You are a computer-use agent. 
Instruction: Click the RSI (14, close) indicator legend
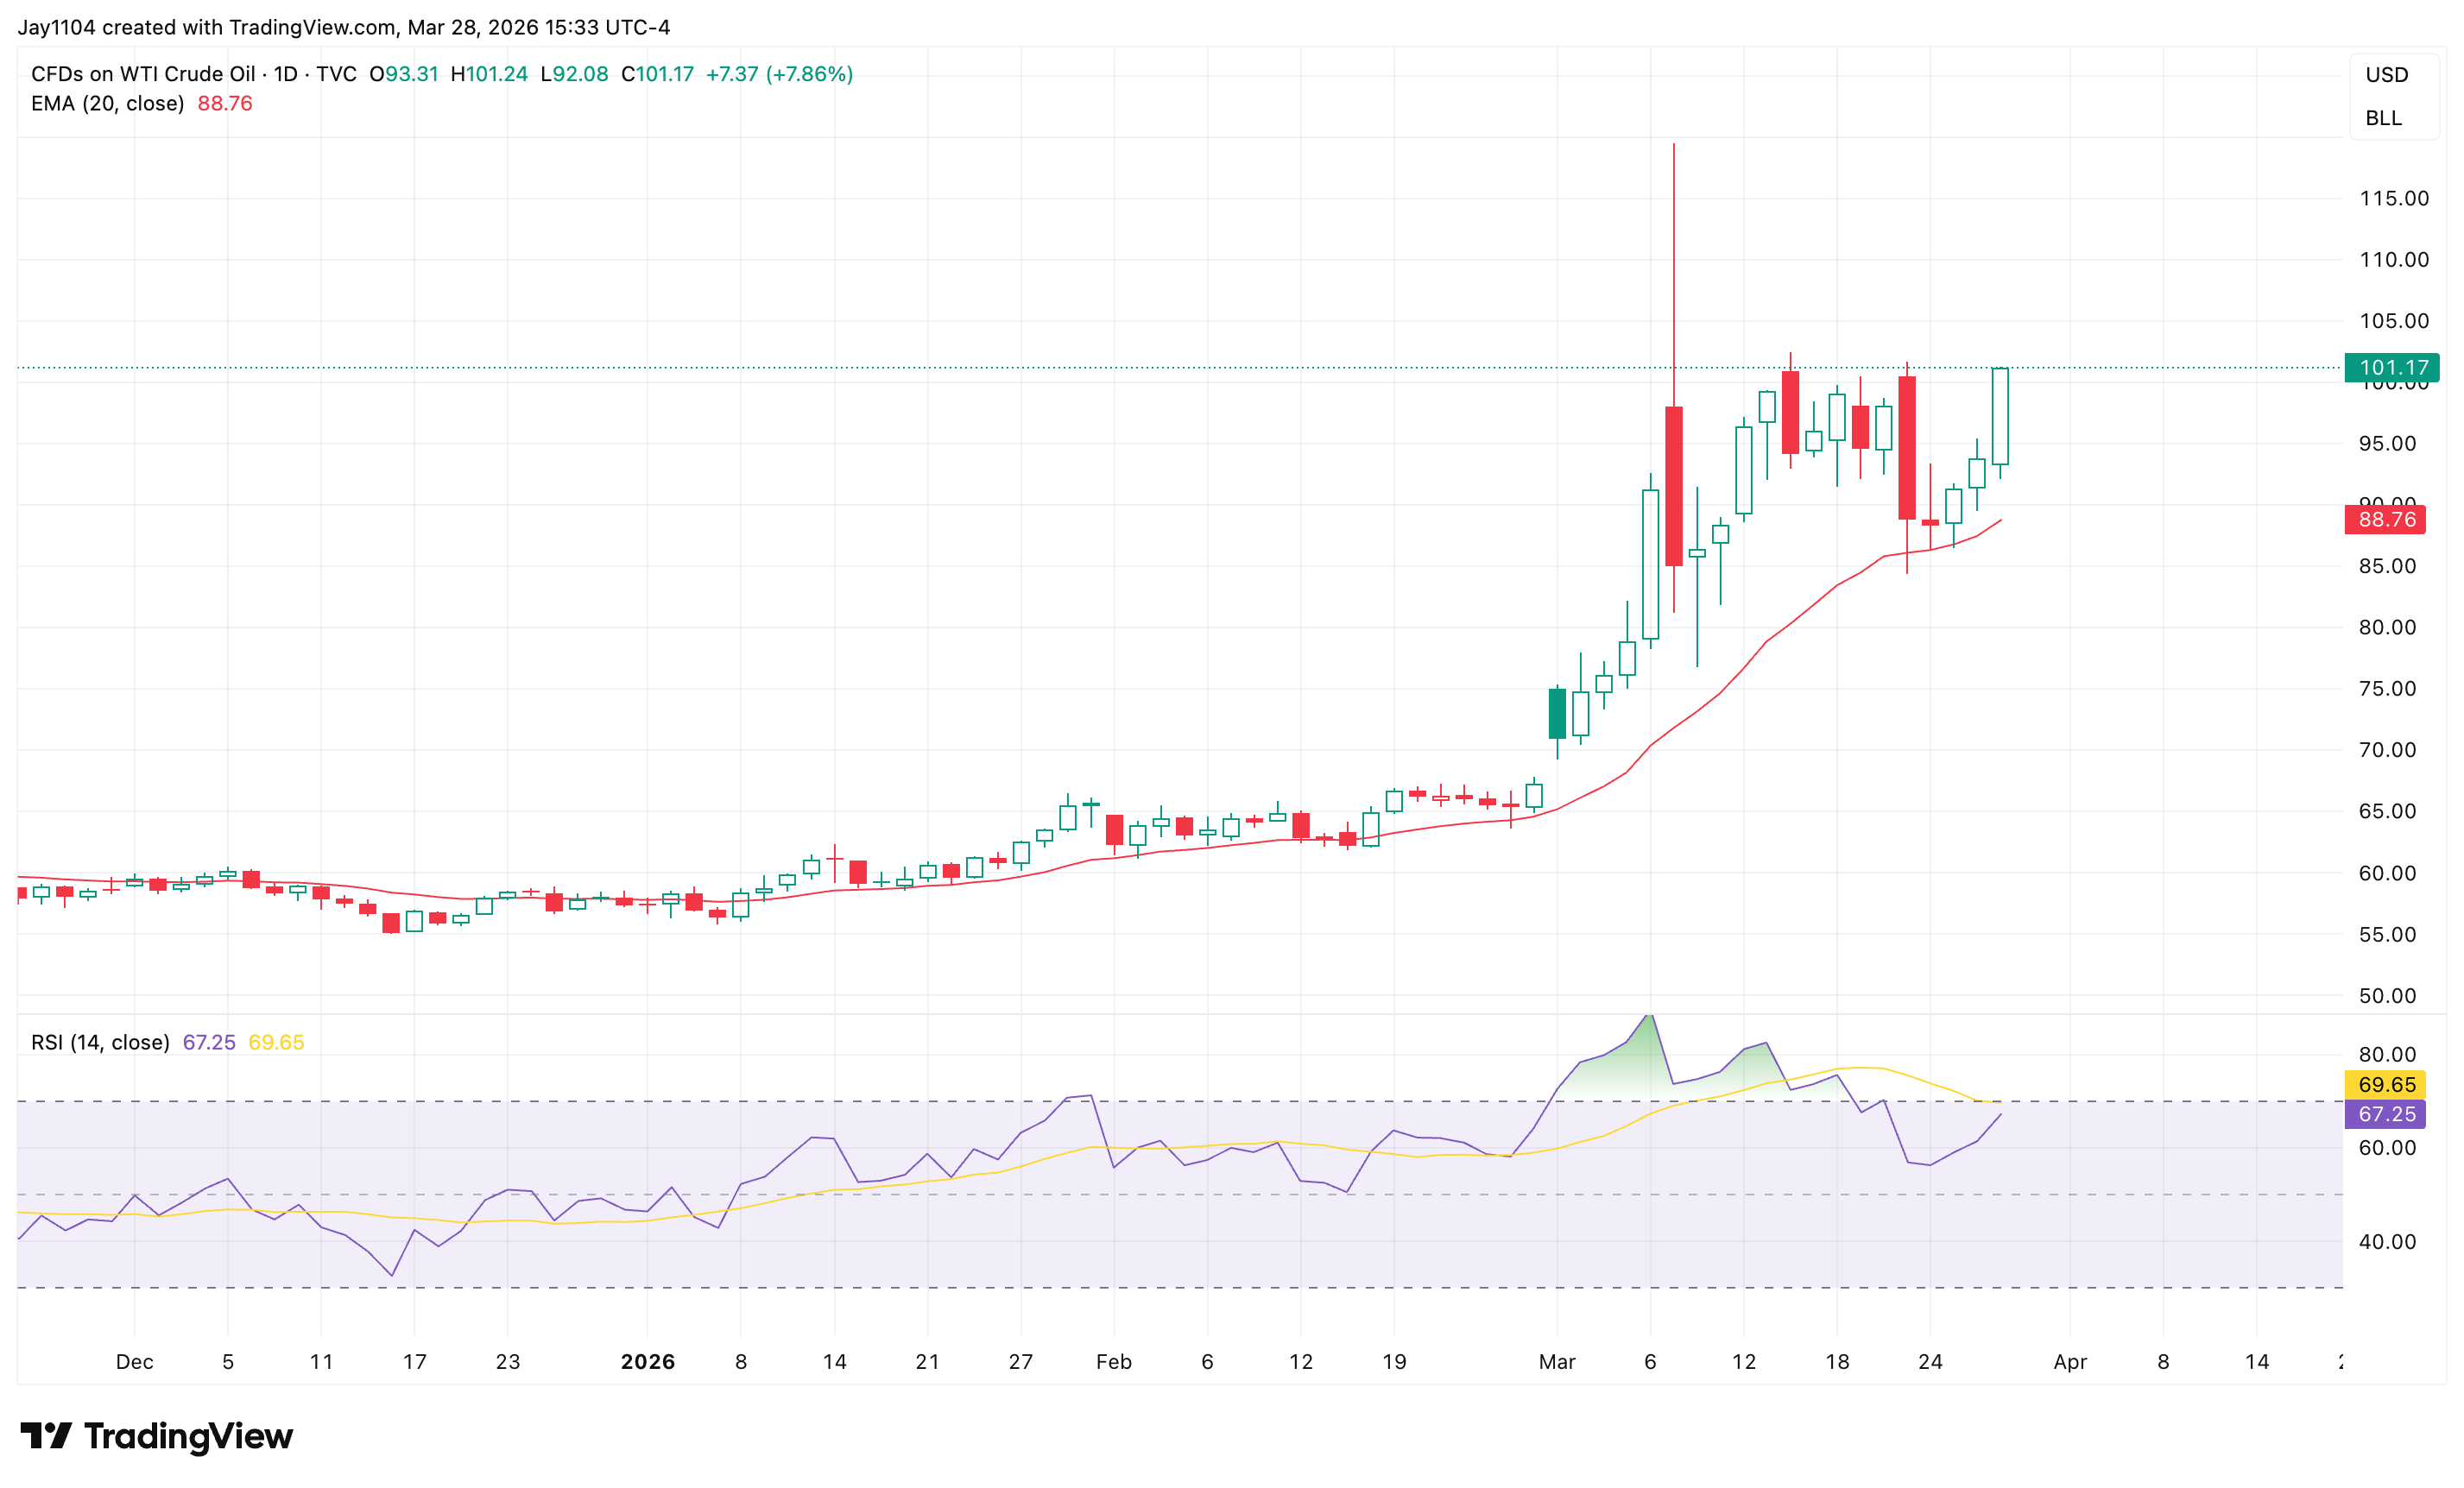tap(100, 1042)
